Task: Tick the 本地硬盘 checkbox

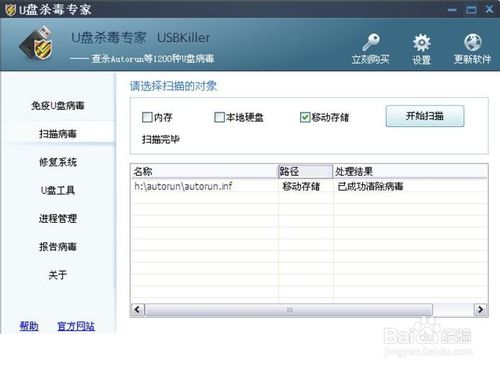Action: [219, 117]
